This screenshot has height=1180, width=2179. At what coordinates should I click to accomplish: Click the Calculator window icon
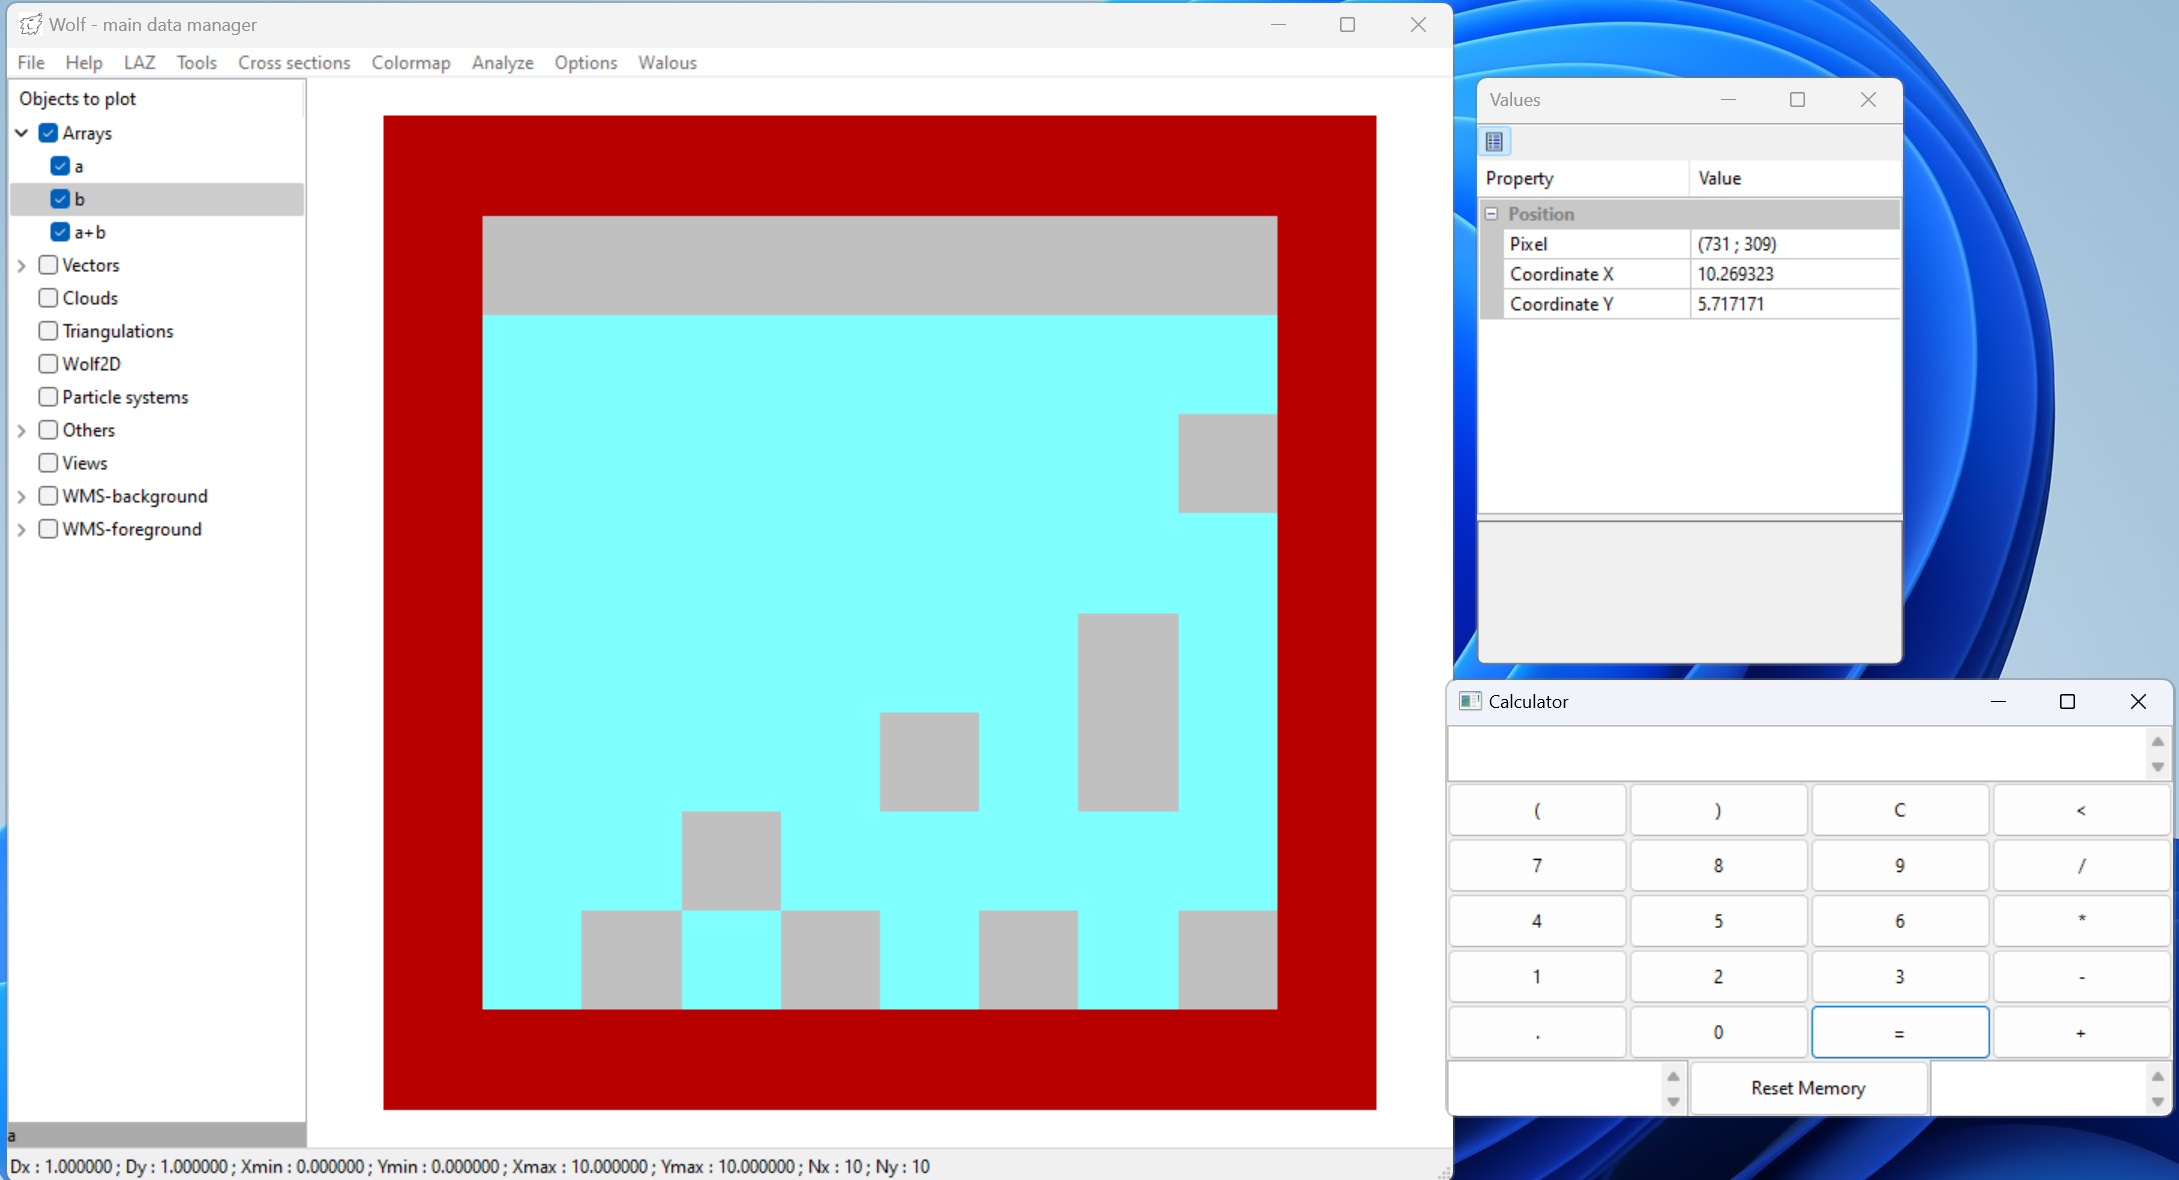click(x=1469, y=701)
